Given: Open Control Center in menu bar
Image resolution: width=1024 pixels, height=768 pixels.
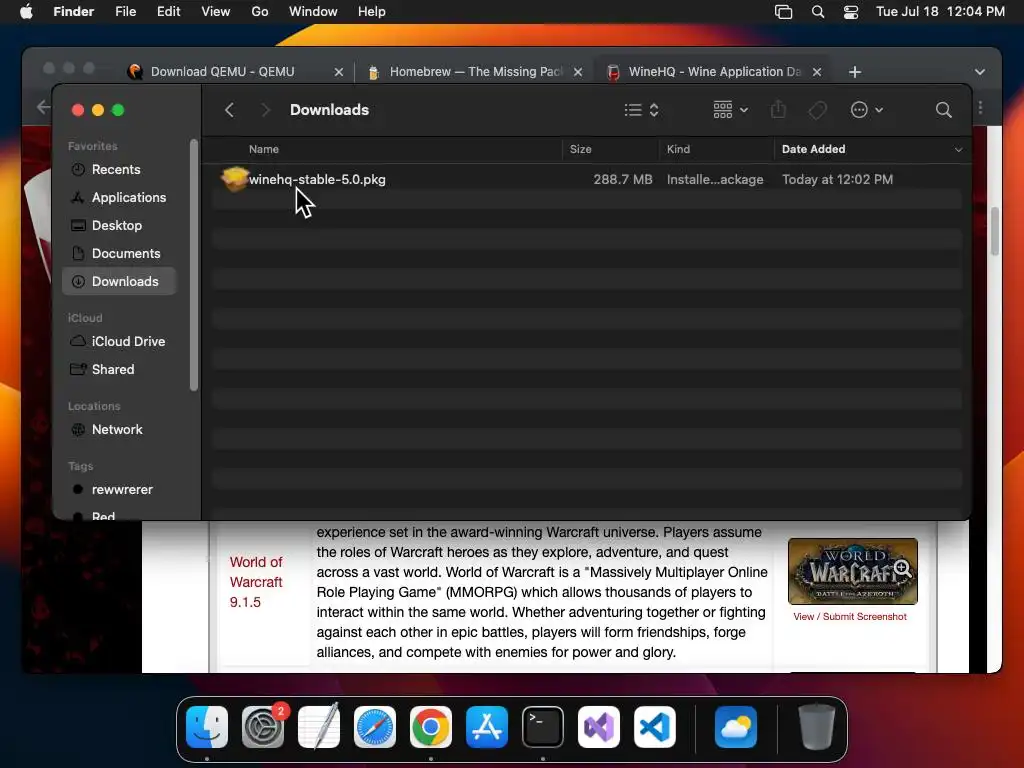Looking at the screenshot, I should 851,12.
